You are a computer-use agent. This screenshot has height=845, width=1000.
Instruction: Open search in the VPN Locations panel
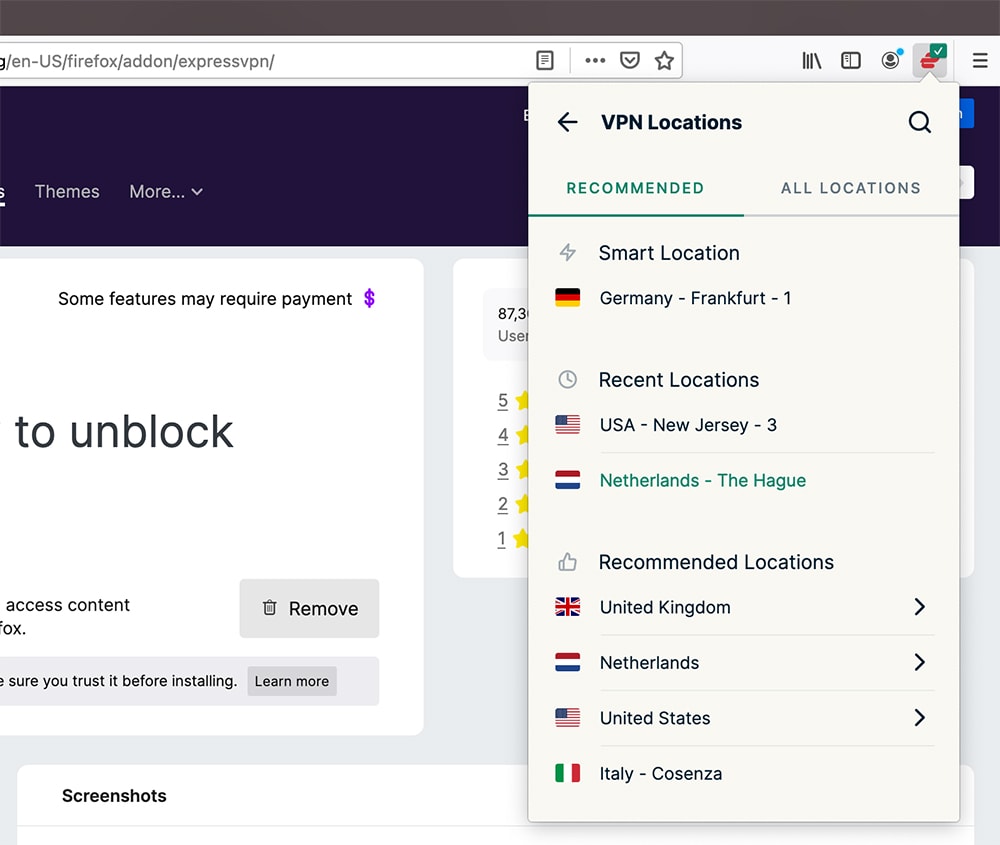coord(919,122)
